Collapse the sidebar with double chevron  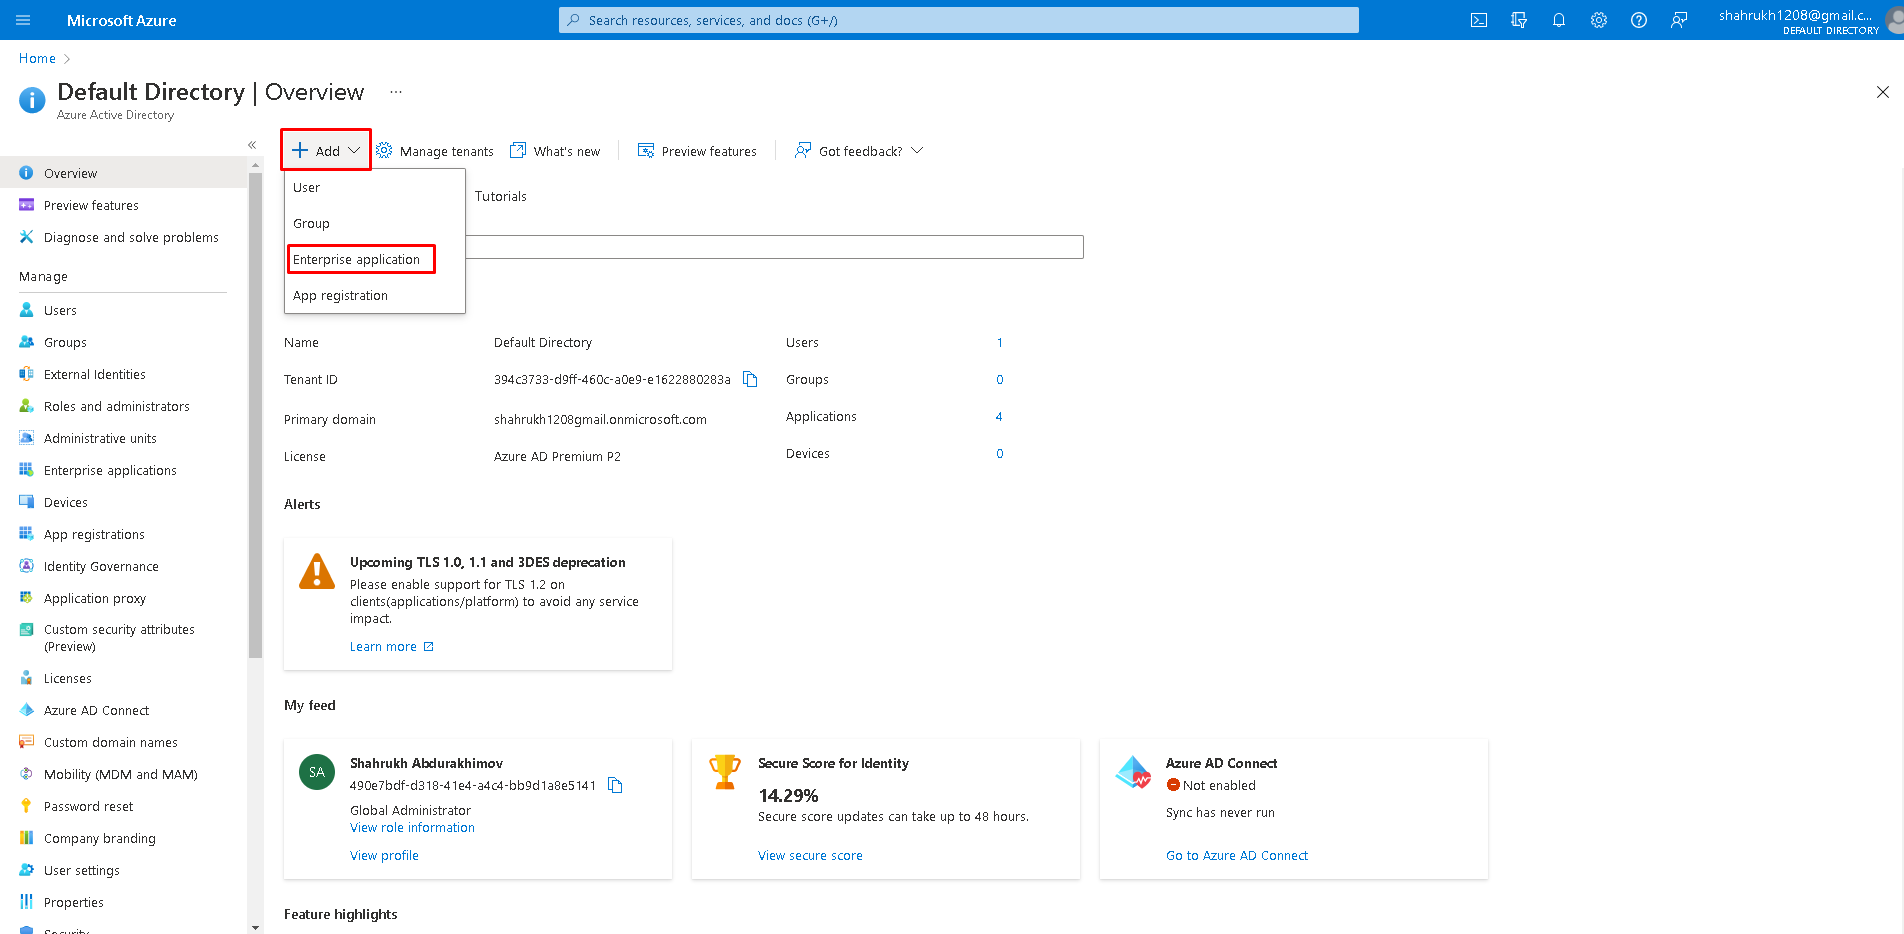[x=252, y=145]
